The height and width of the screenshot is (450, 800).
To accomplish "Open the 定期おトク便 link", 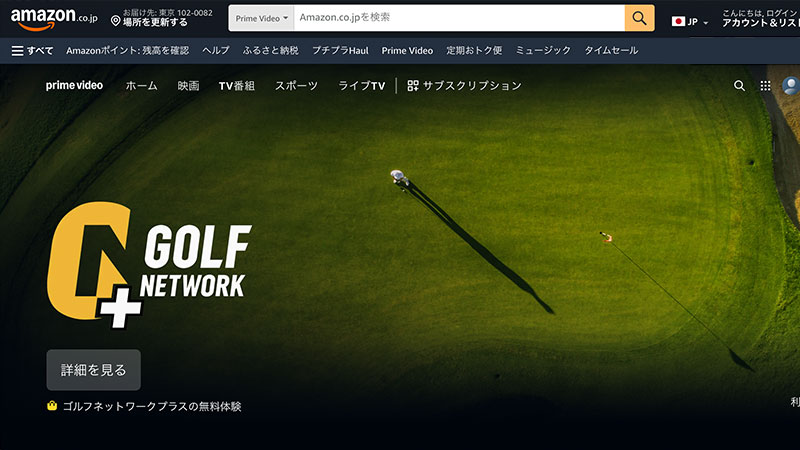I will [474, 51].
